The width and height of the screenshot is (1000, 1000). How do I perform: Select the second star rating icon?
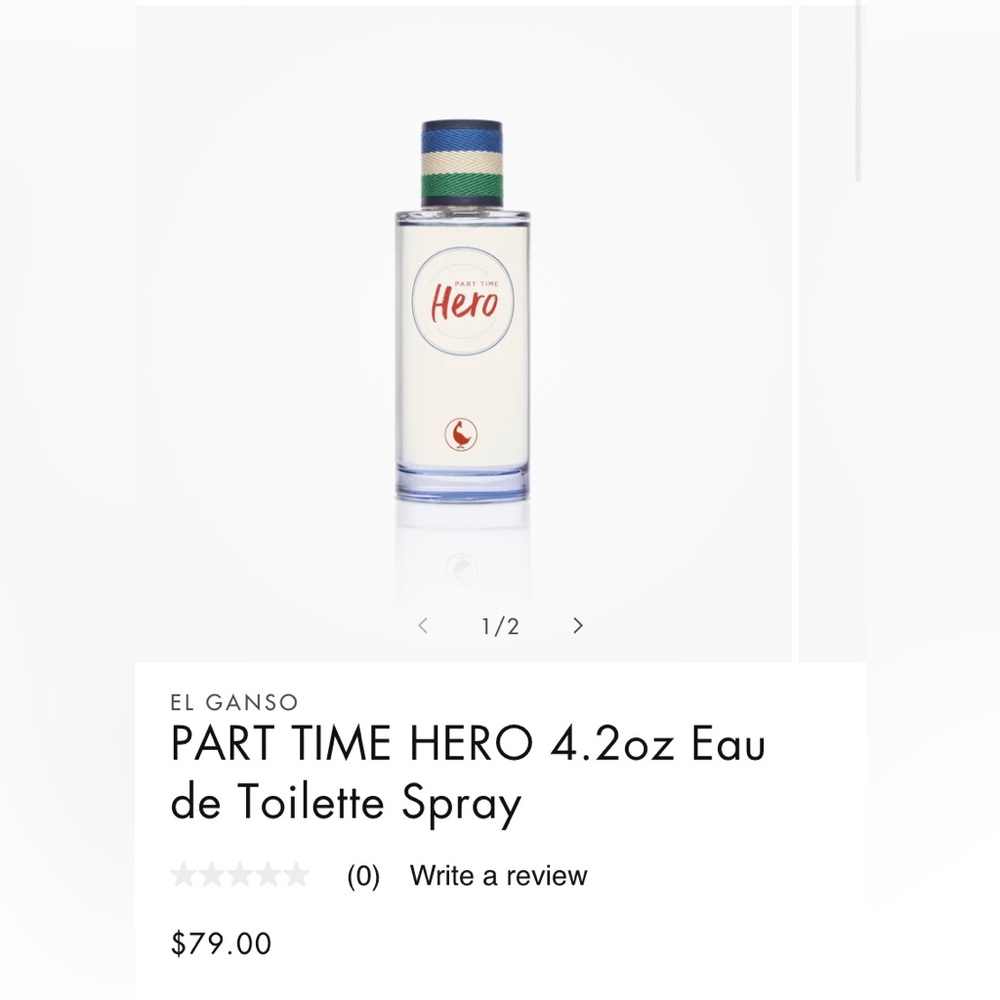click(212, 875)
